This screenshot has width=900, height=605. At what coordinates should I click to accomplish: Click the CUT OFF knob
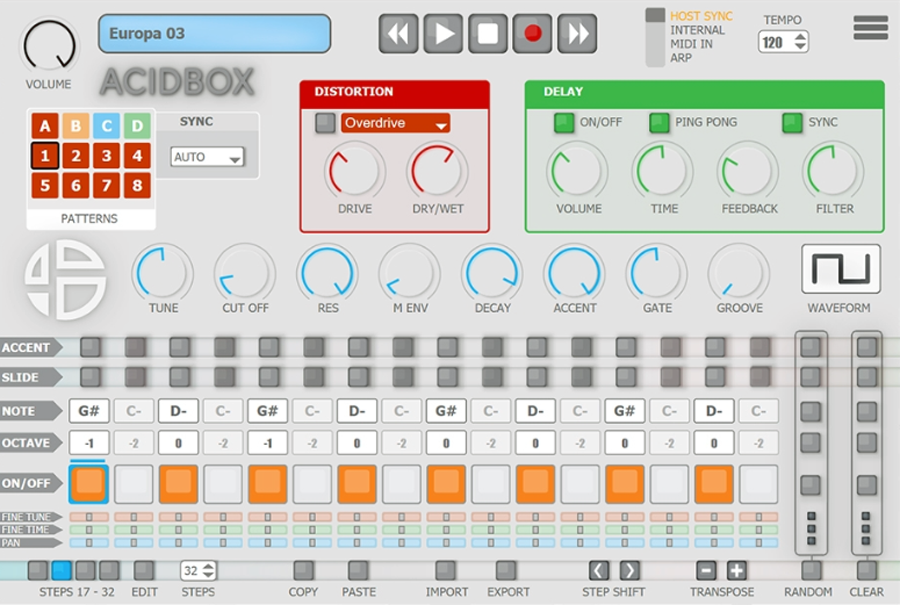(245, 274)
